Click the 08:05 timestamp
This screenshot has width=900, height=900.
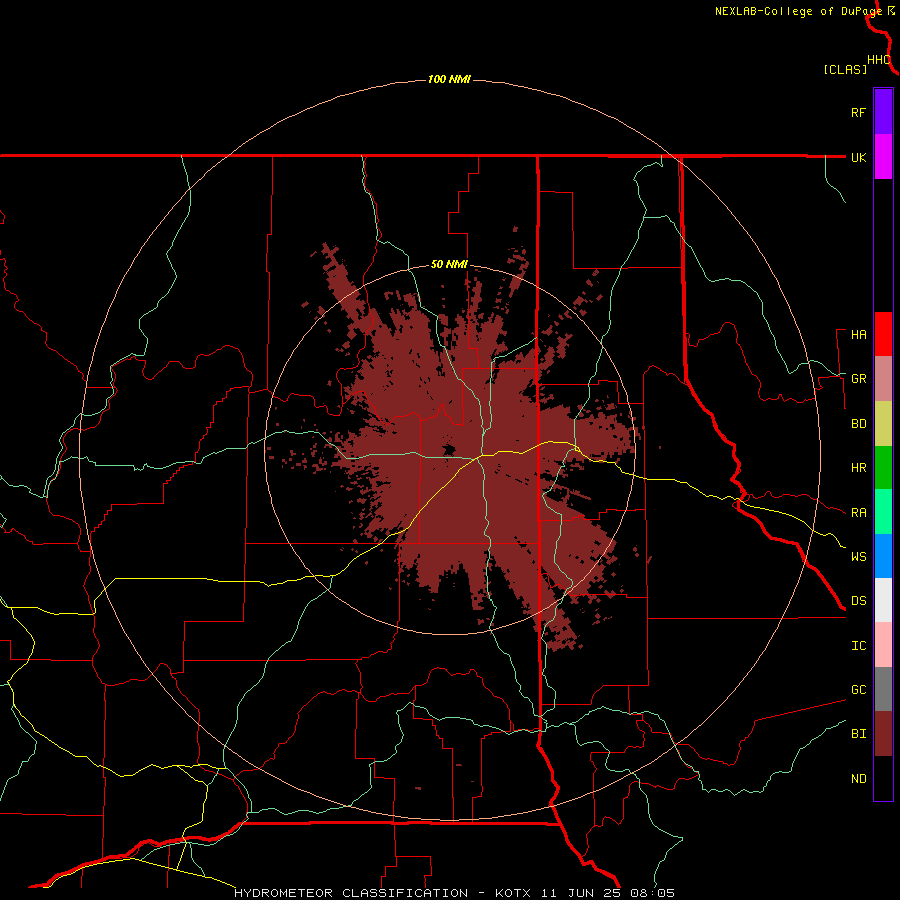[652, 893]
